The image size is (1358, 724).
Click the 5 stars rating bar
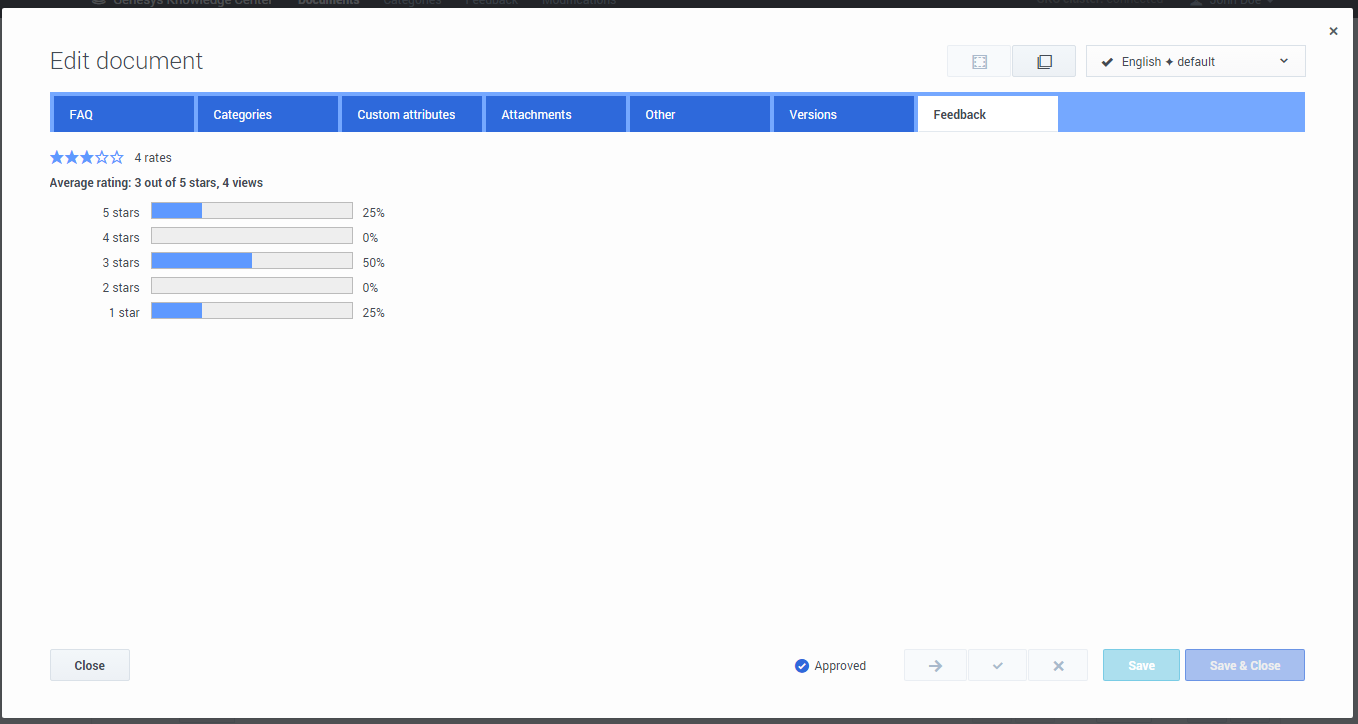click(252, 212)
